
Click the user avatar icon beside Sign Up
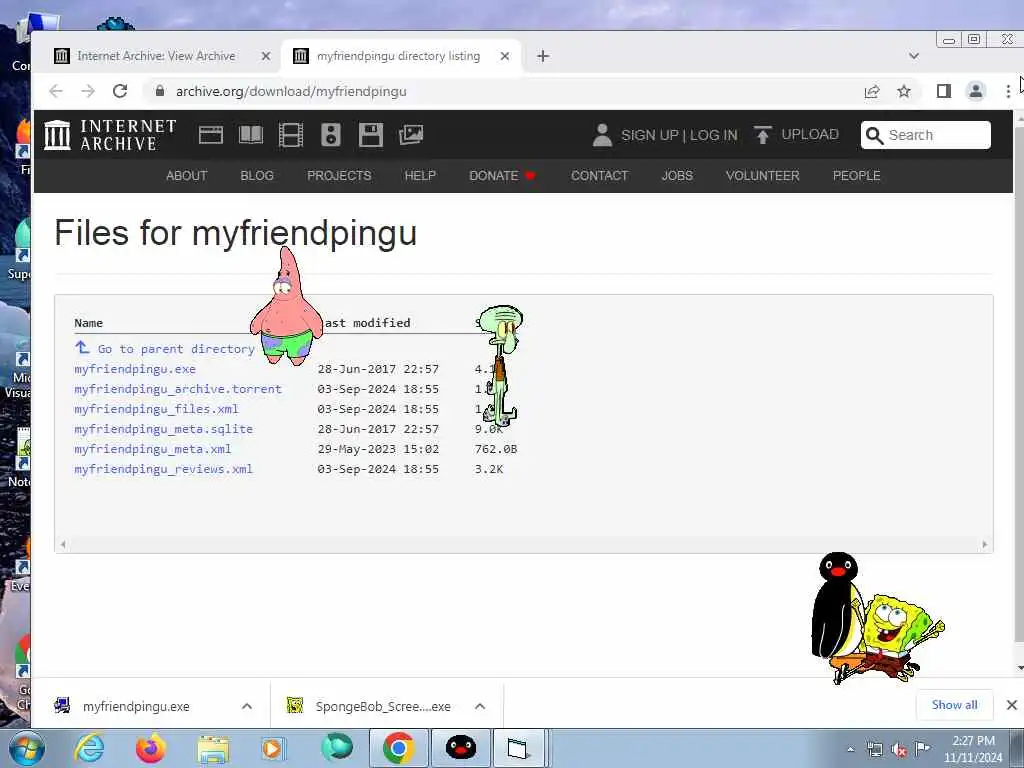click(x=601, y=135)
